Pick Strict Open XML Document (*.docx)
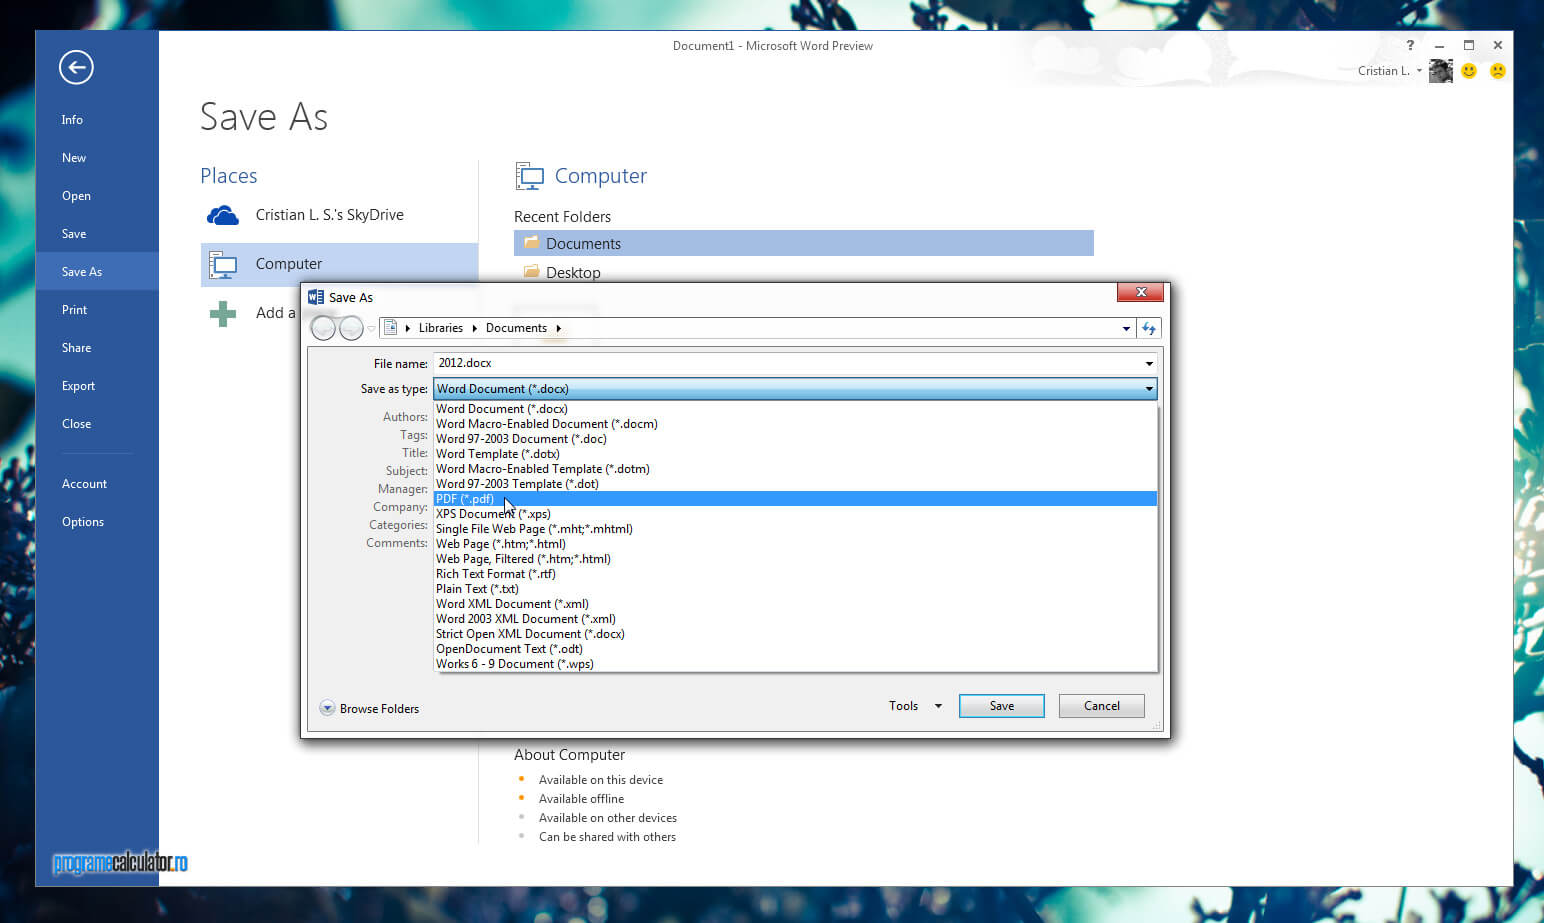This screenshot has width=1544, height=923. pyautogui.click(x=795, y=634)
